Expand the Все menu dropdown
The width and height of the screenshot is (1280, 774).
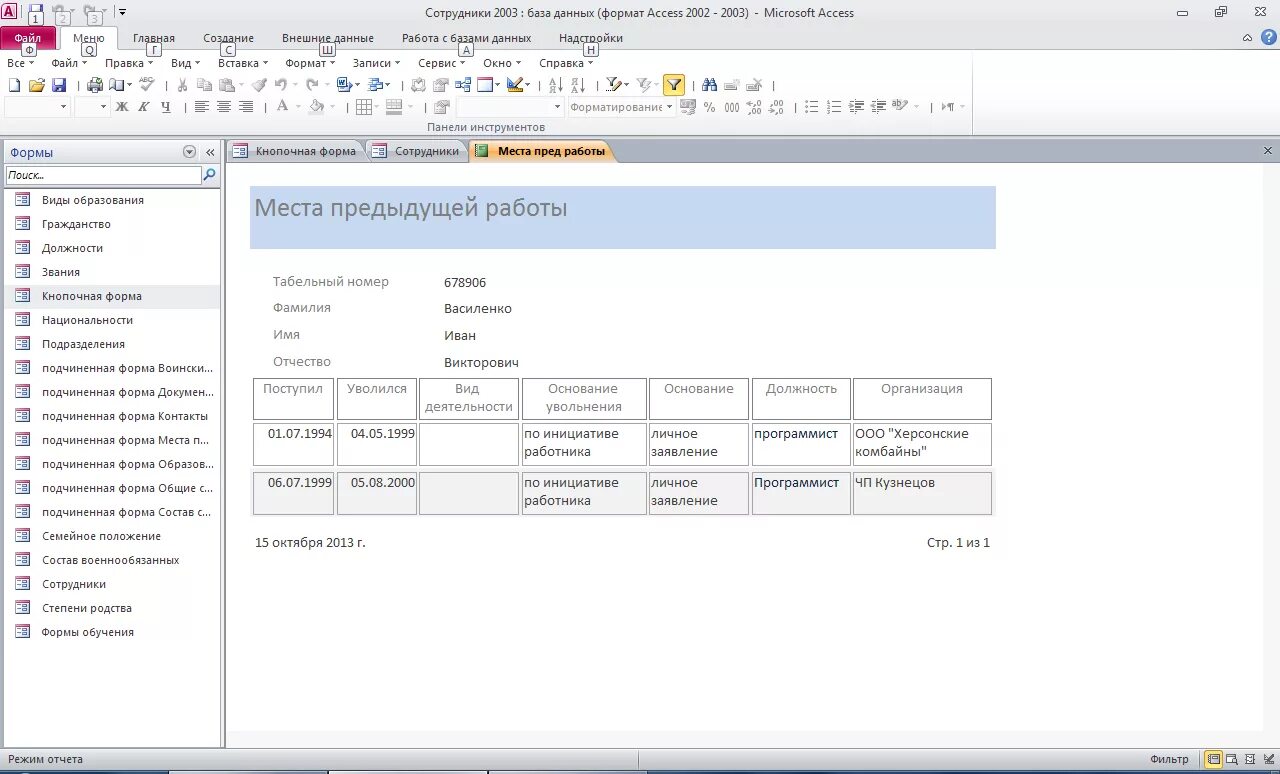point(20,63)
